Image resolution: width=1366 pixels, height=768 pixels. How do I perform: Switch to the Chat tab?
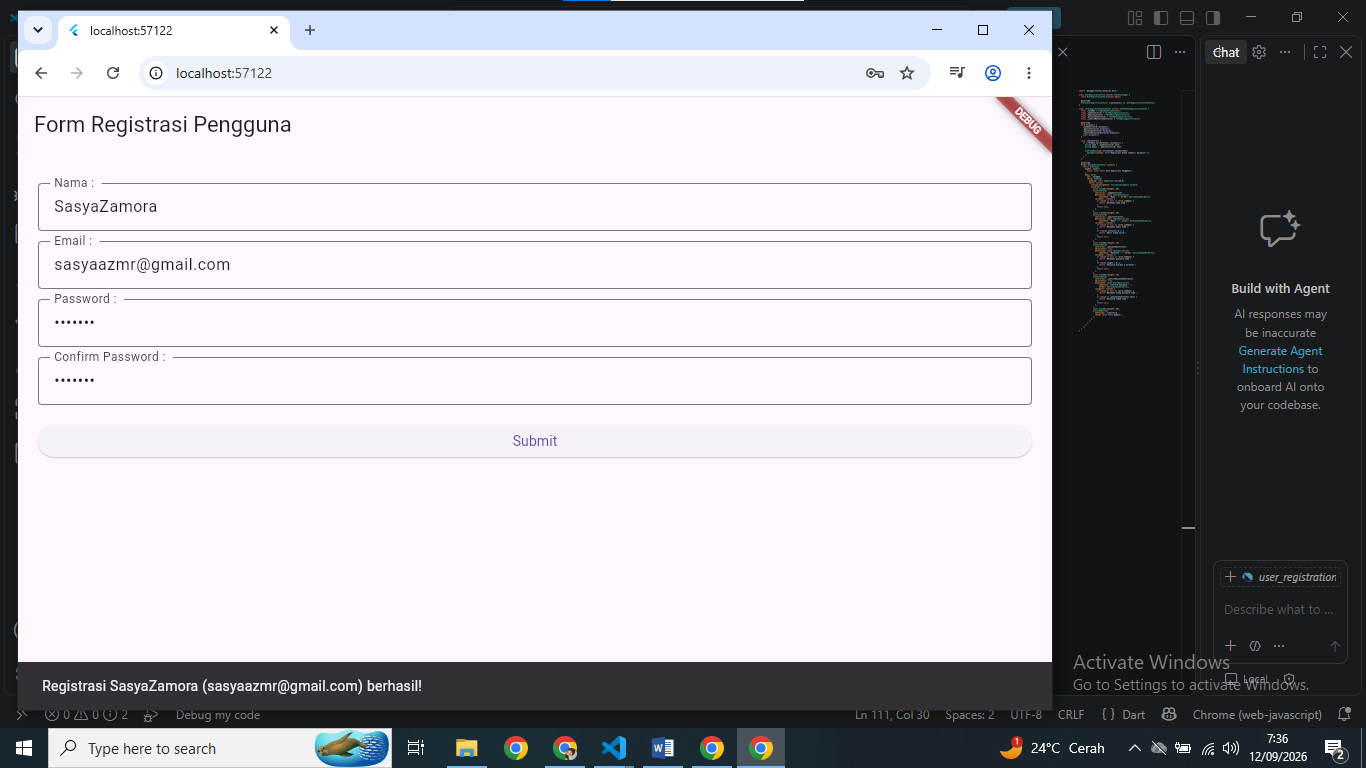point(1226,52)
